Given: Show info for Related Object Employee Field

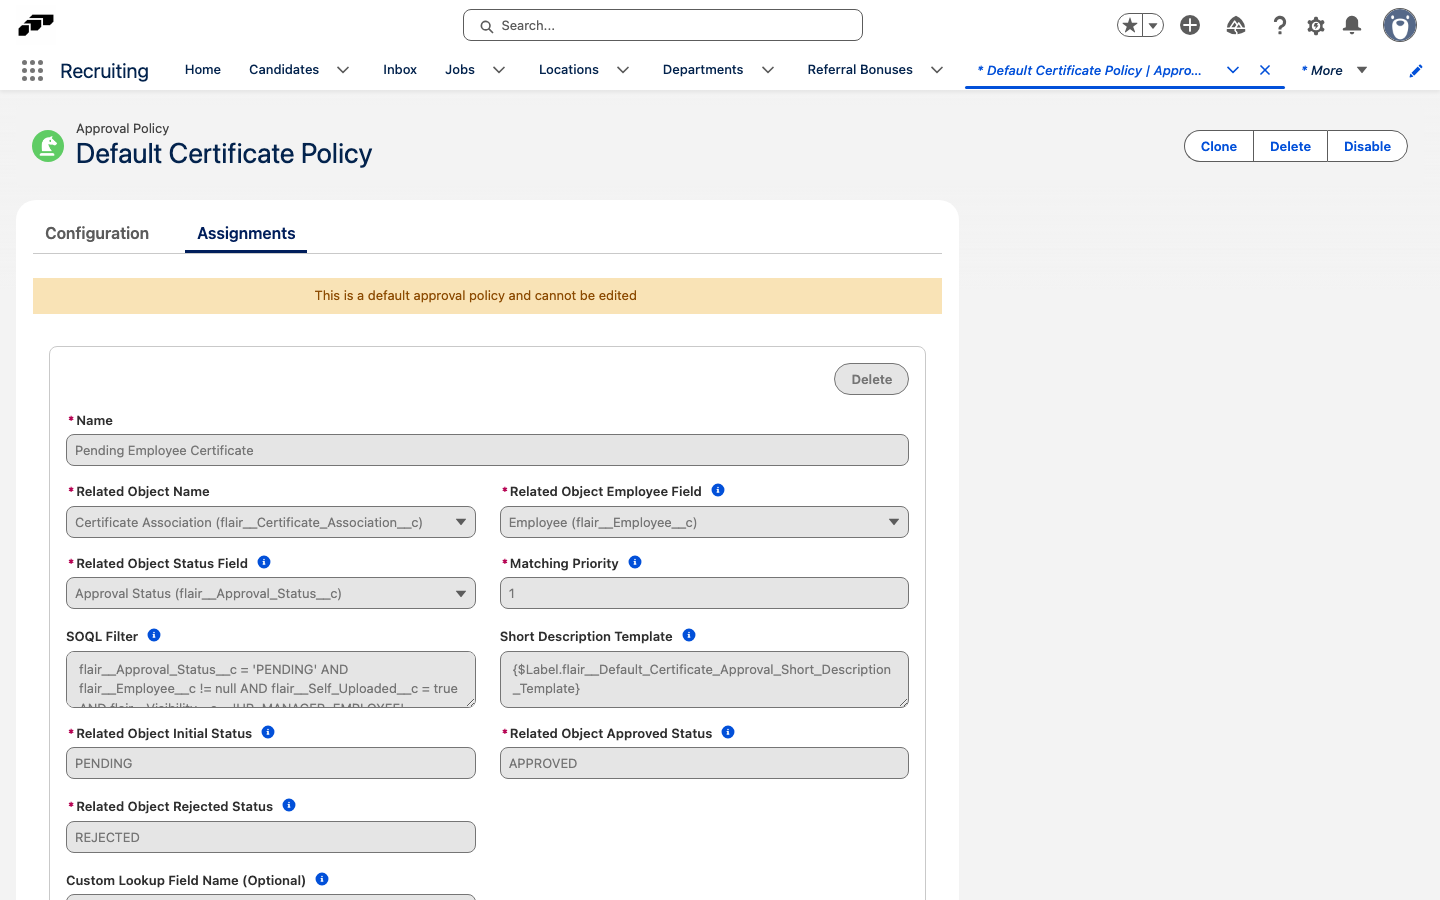Looking at the screenshot, I should point(718,490).
